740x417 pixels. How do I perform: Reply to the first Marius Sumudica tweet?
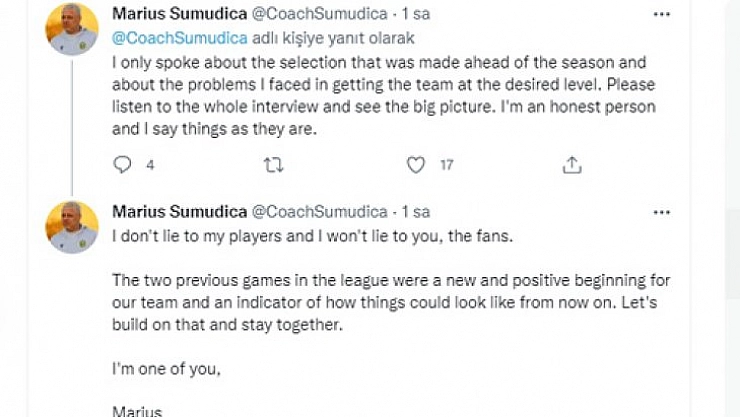pos(123,165)
